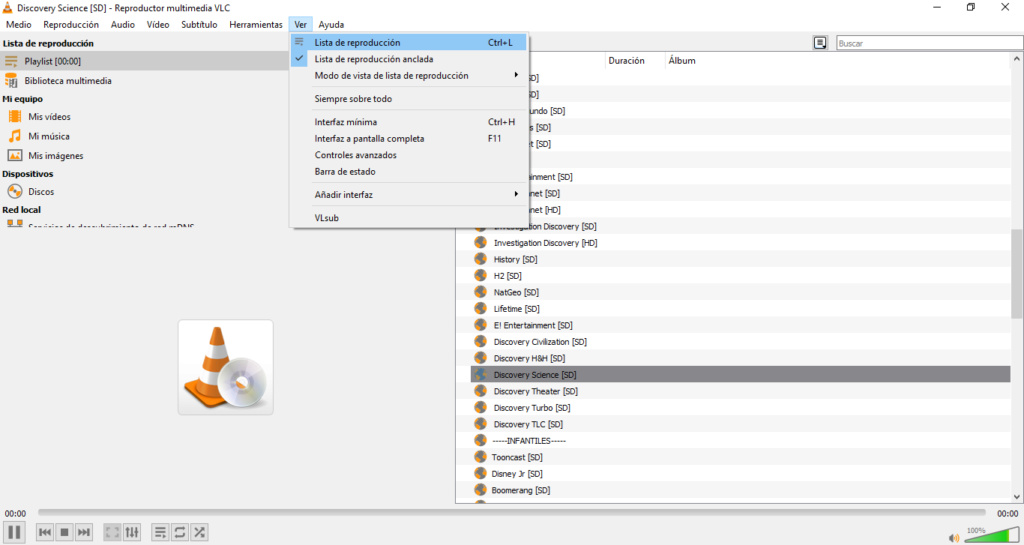Toggle fullscreen video button
Viewport: 1024px width, 545px height.
(x=113, y=532)
